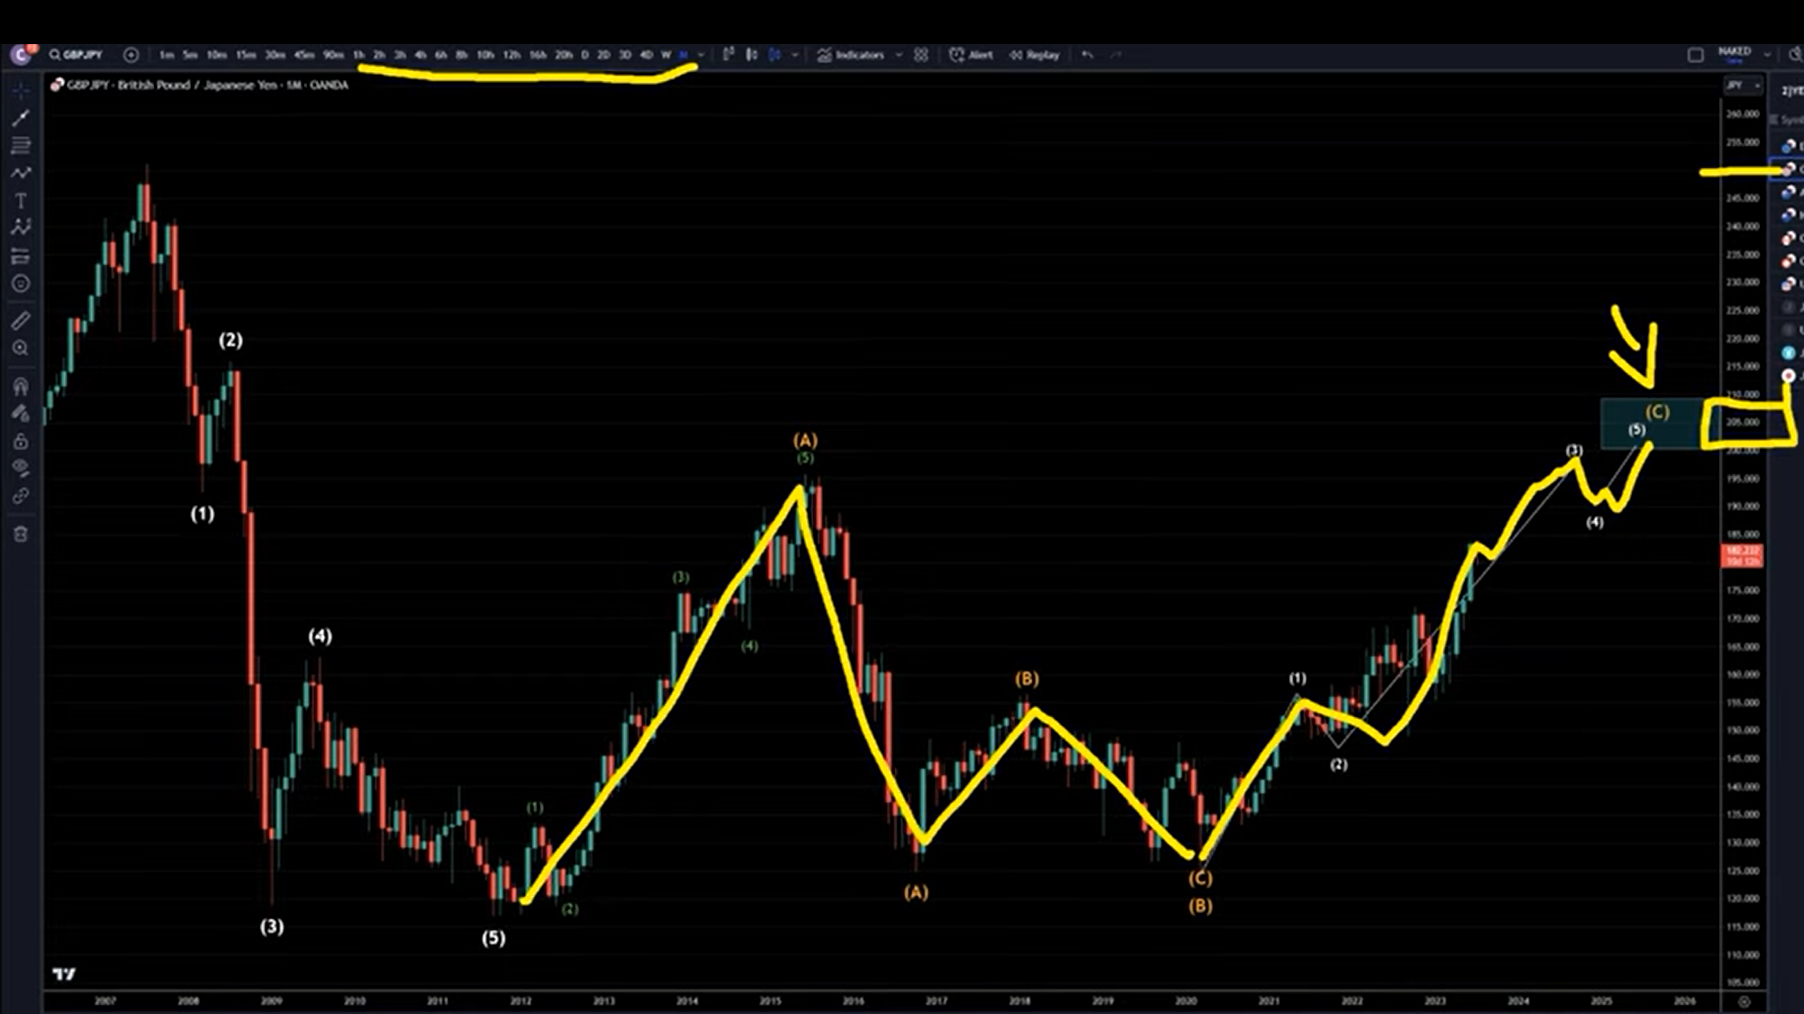Expand the timeframe interval dropdown arrow
Image resolution: width=1804 pixels, height=1014 pixels.
point(701,55)
